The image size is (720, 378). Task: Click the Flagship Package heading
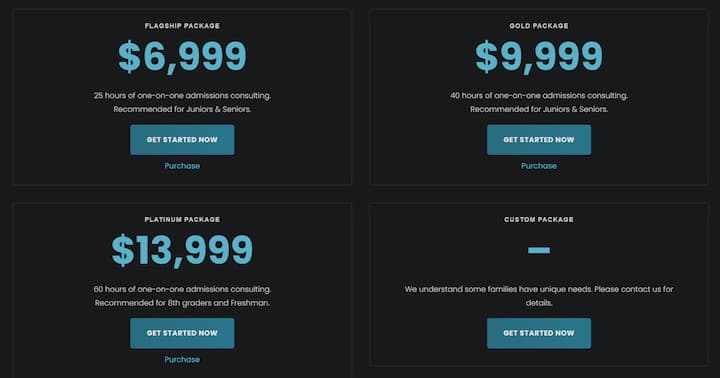pyautogui.click(x=182, y=26)
